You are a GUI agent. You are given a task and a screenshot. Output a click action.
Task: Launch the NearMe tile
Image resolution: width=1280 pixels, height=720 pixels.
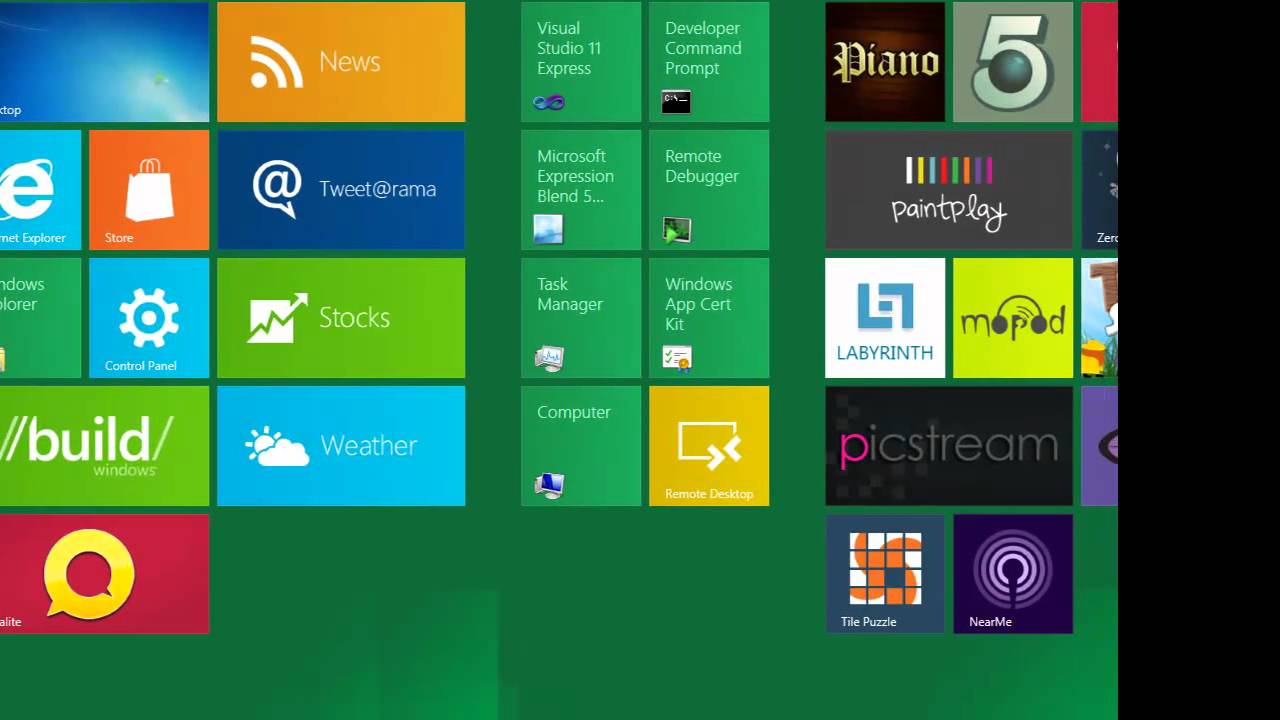[1013, 574]
